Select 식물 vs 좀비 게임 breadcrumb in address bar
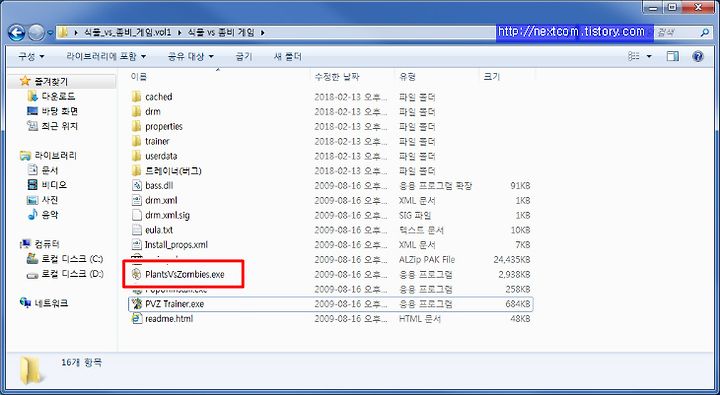 coord(220,33)
